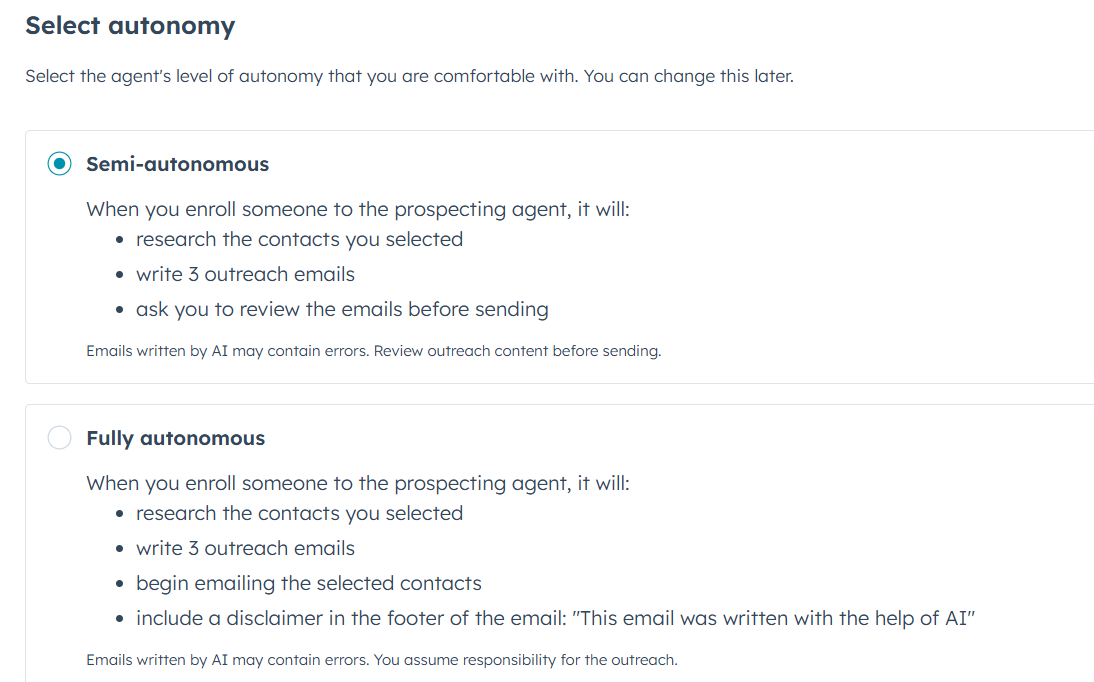Click the prospecting agent intro line under Semi-autonomous
Image resolution: width=1094 pixels, height=682 pixels.
tap(358, 209)
